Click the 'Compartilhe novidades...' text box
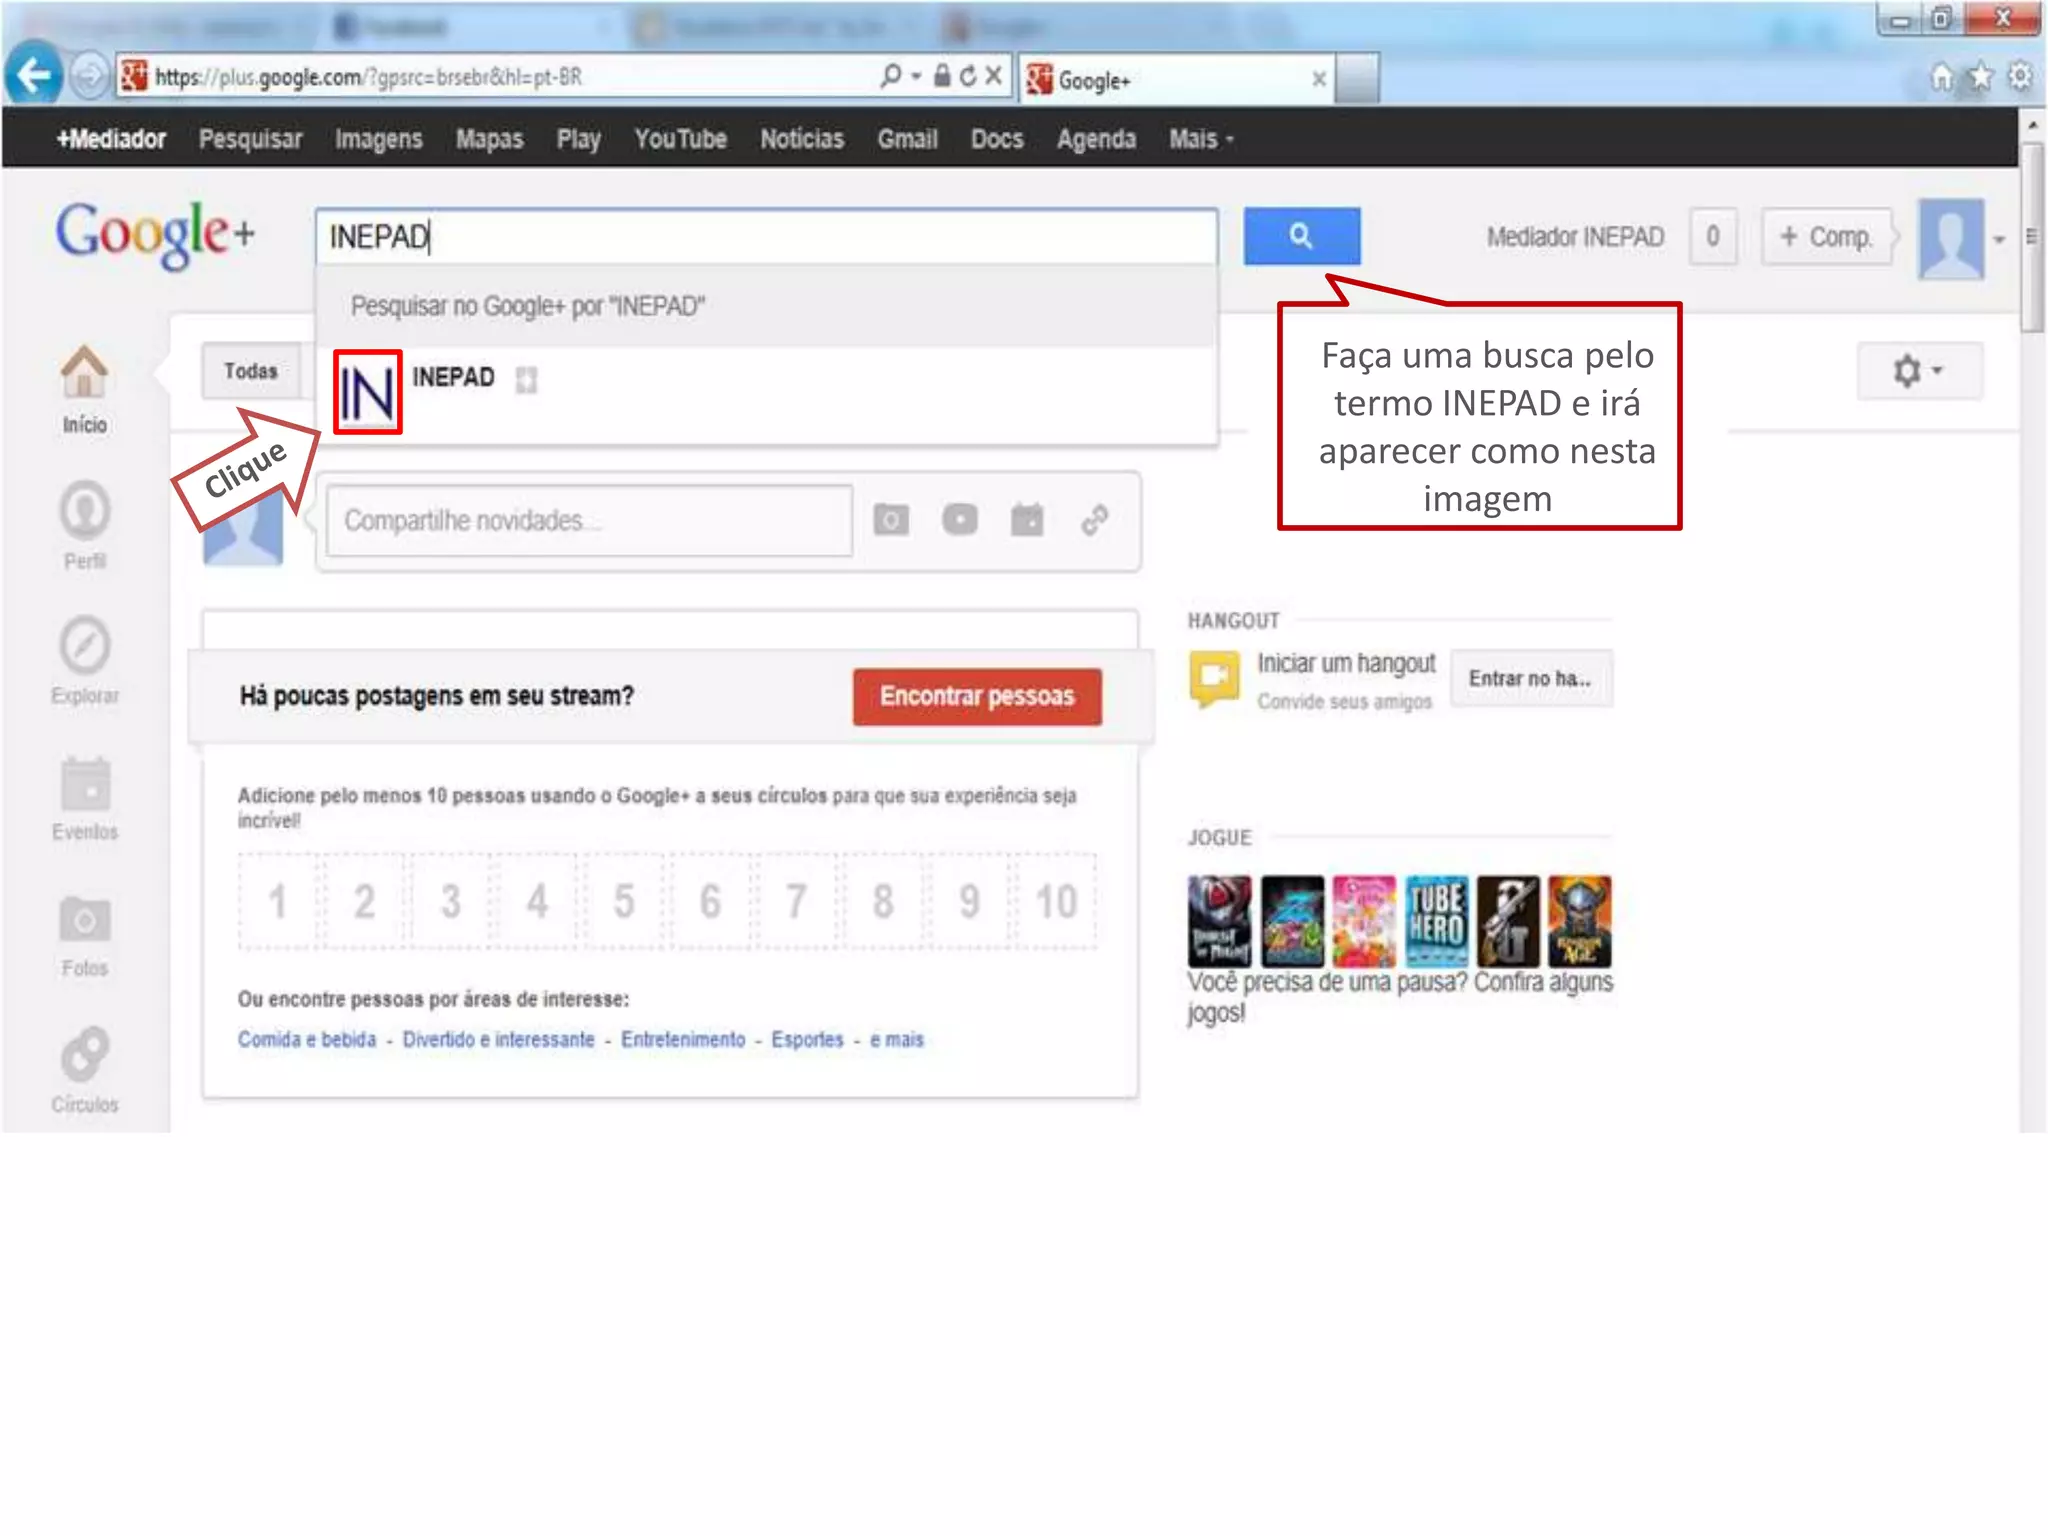Viewport: 2048px width, 1536px height. pyautogui.click(x=589, y=520)
